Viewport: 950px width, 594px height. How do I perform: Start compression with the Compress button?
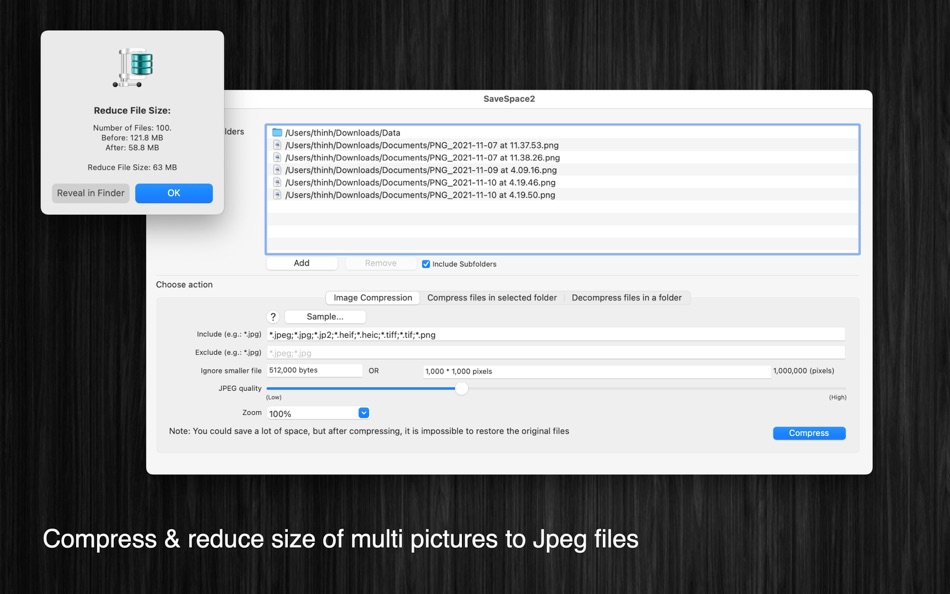point(809,433)
